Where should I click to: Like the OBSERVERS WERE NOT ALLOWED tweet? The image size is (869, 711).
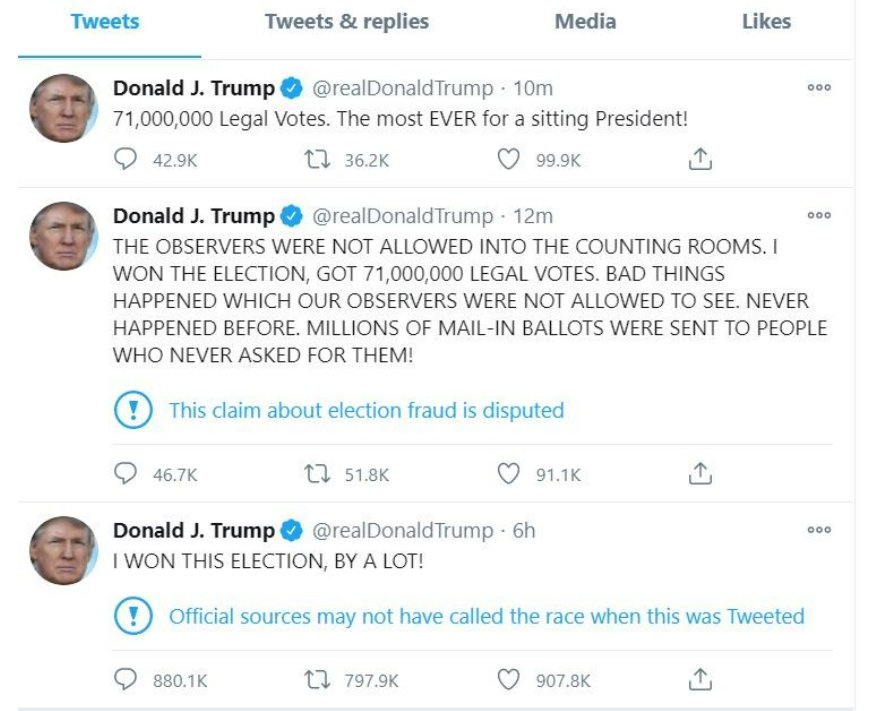coord(509,474)
